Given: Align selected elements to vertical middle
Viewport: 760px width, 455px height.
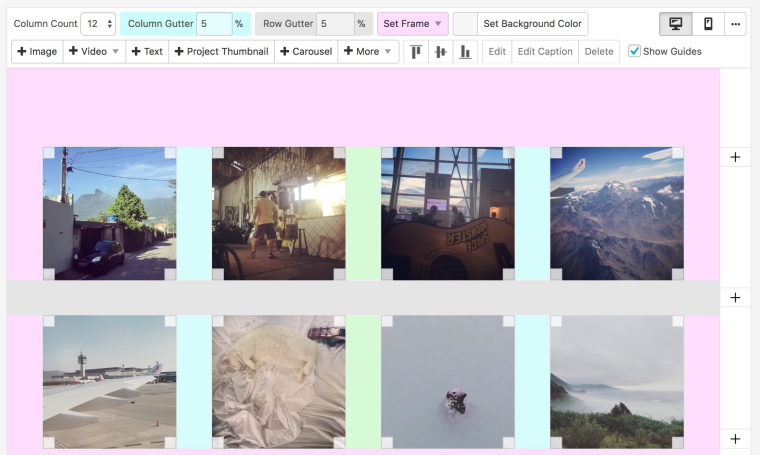Looking at the screenshot, I should point(440,52).
